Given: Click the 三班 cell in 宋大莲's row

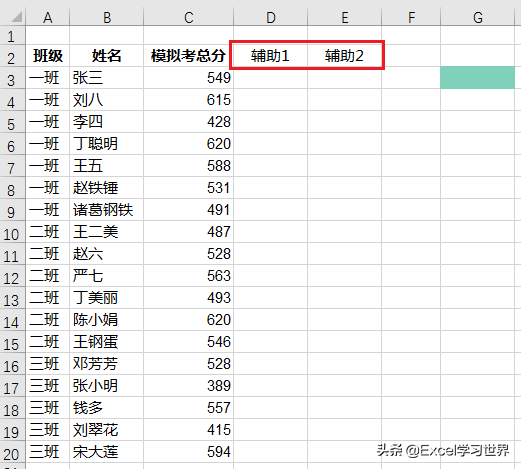Looking at the screenshot, I should (x=48, y=452).
